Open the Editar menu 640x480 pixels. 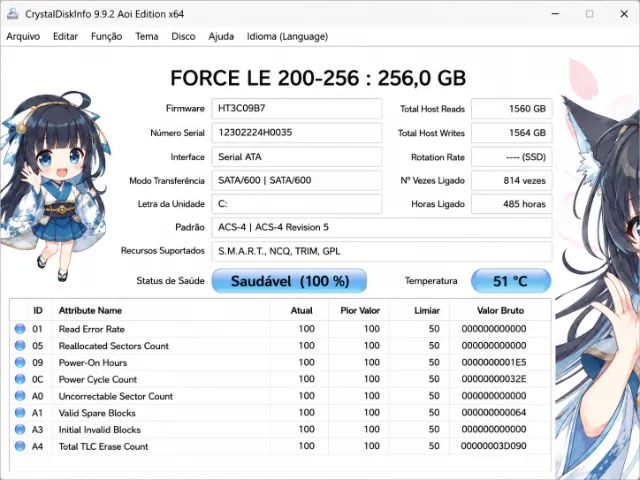click(x=65, y=37)
